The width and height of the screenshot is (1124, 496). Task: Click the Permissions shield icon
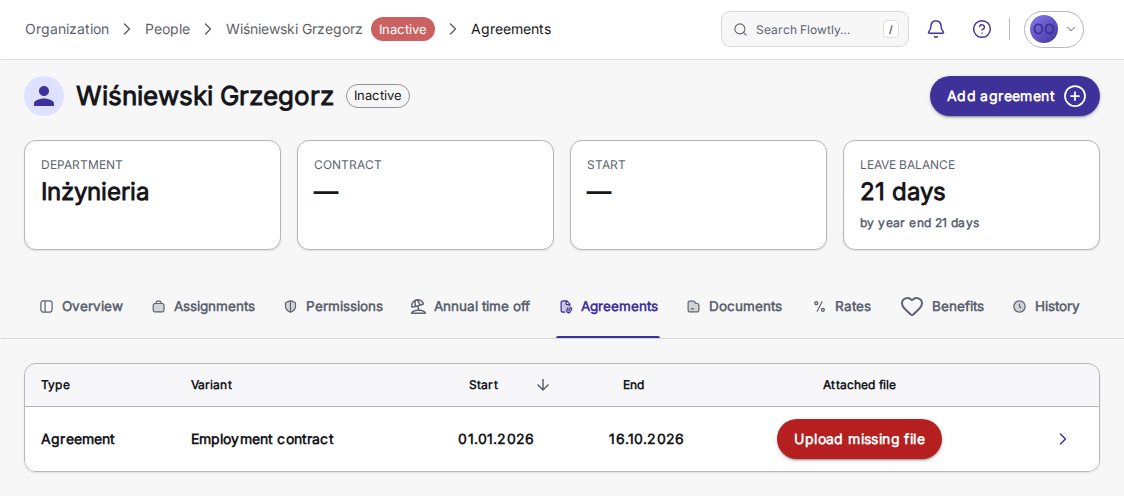(x=290, y=307)
